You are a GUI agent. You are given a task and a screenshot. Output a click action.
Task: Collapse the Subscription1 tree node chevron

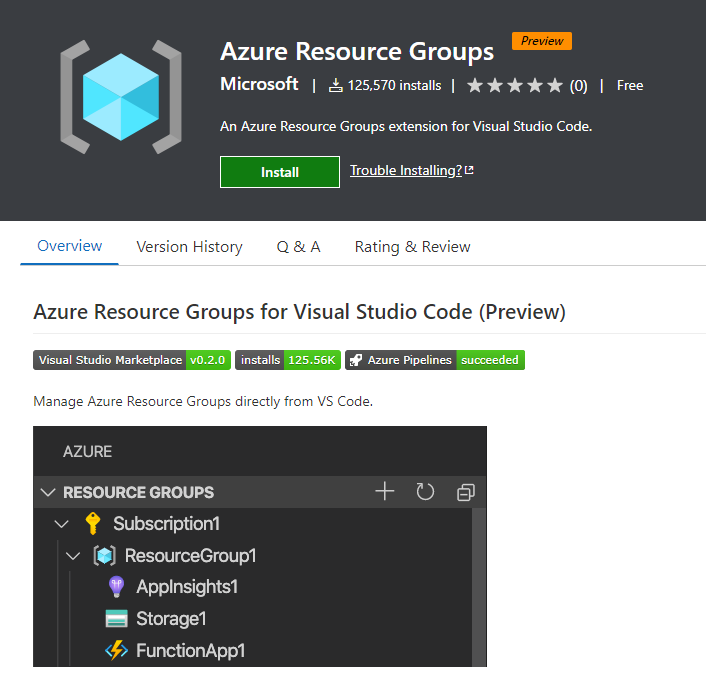coord(62,523)
